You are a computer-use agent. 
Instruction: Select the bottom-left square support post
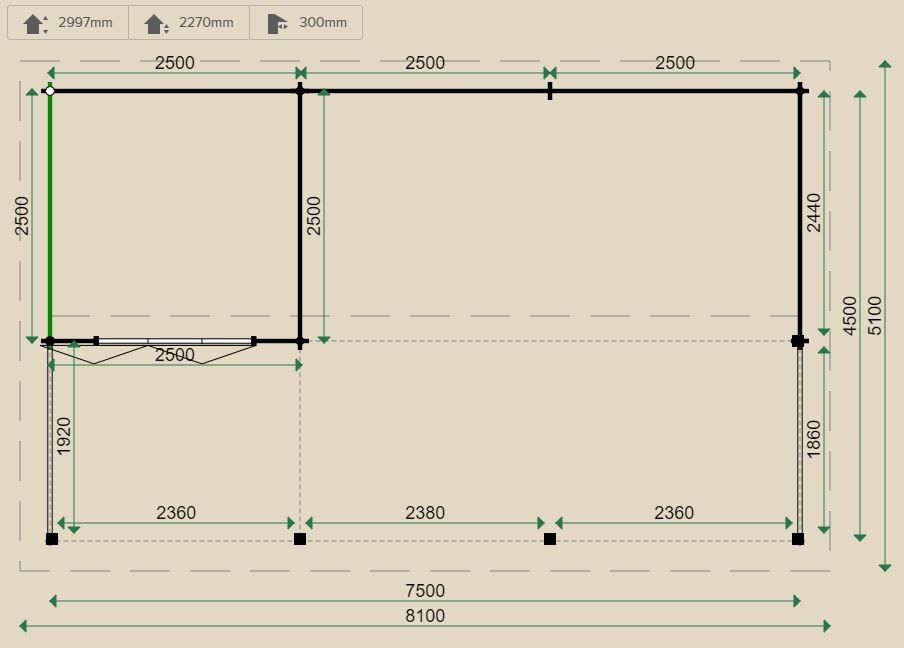pyautogui.click(x=52, y=539)
